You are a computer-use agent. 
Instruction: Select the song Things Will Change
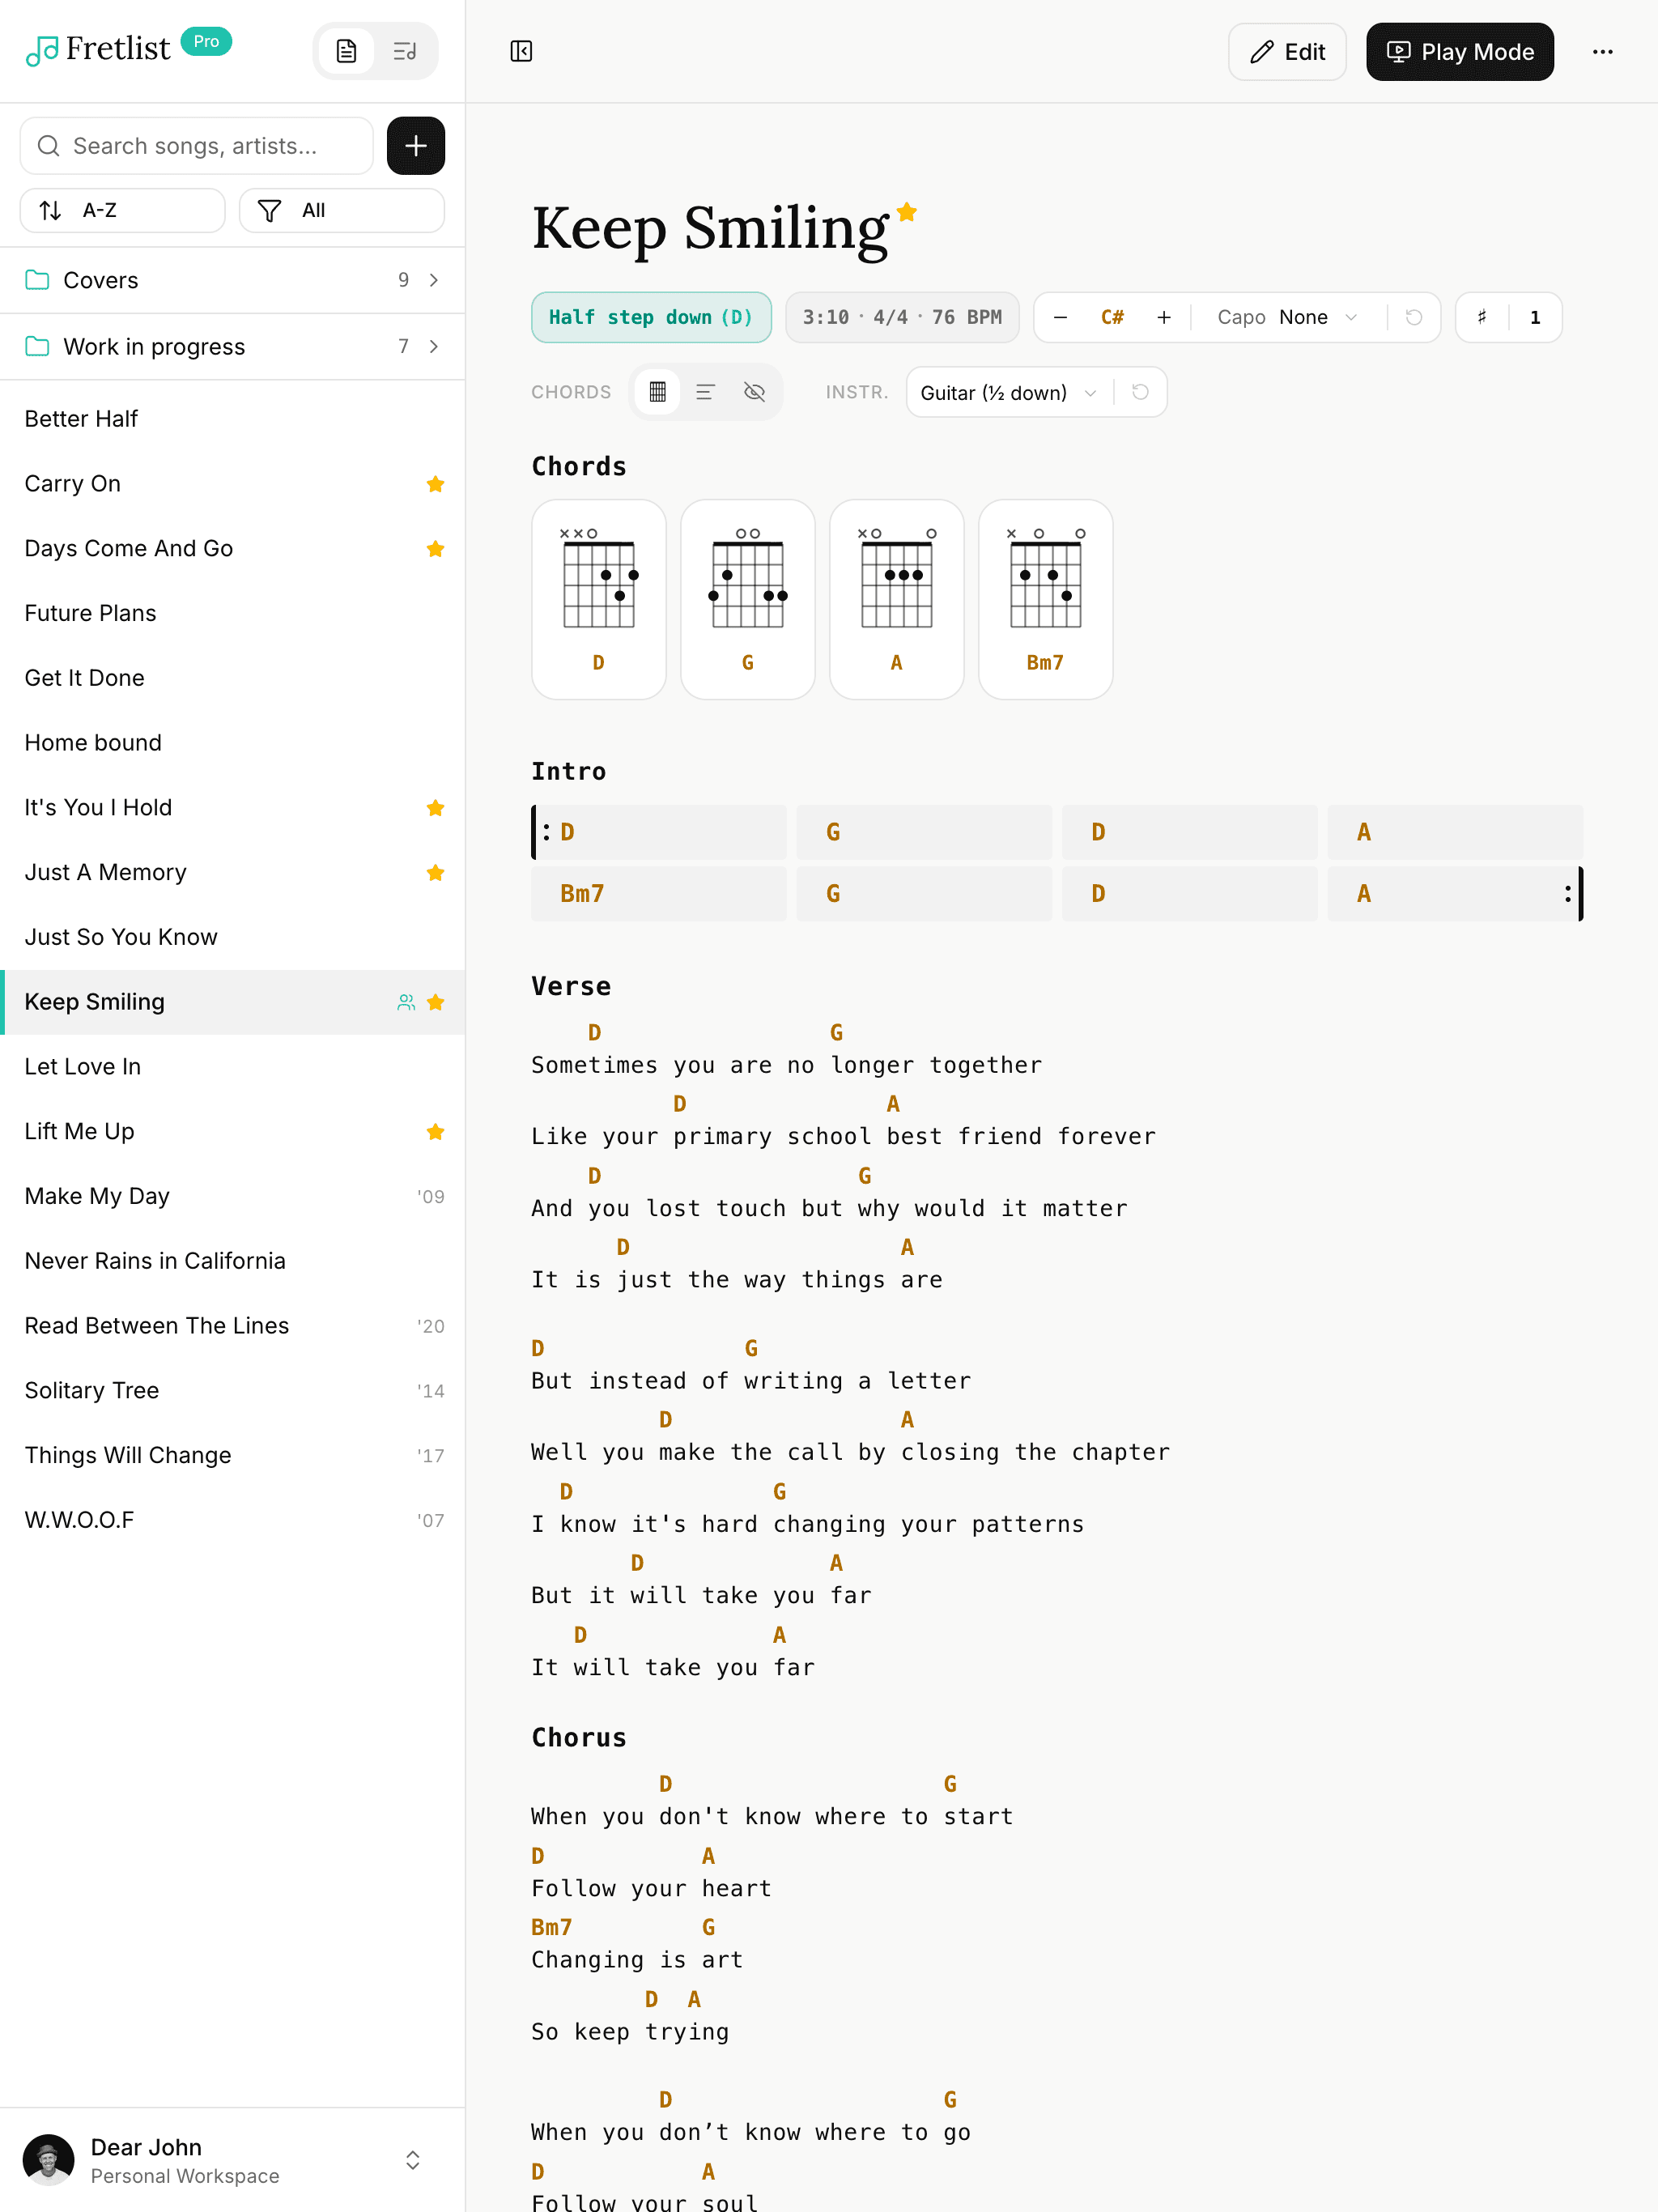pos(232,1456)
